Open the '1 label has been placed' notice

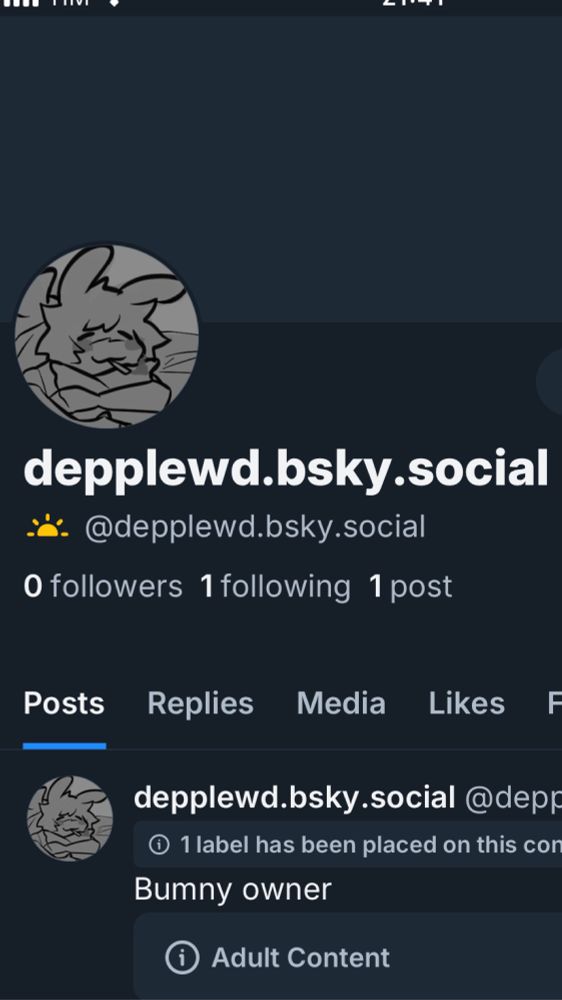[348, 844]
